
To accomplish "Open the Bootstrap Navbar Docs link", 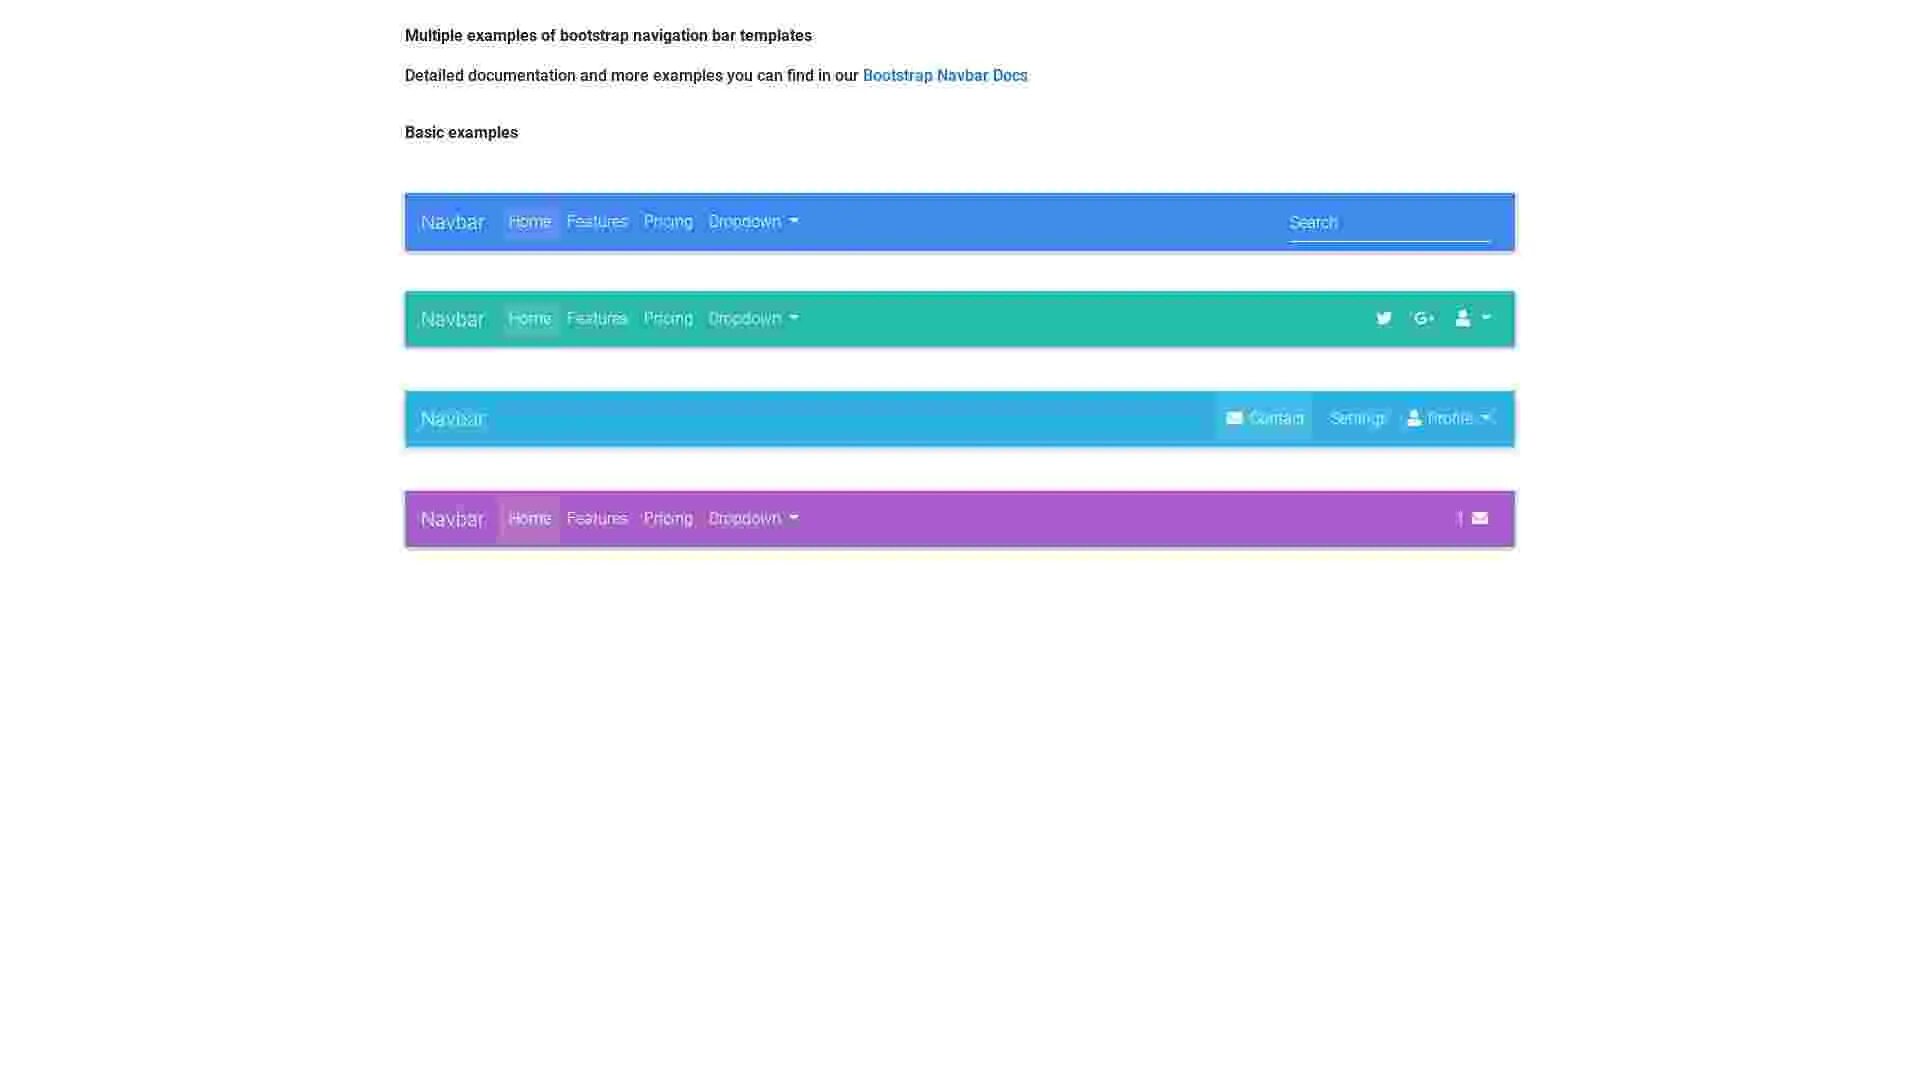I will point(944,76).
